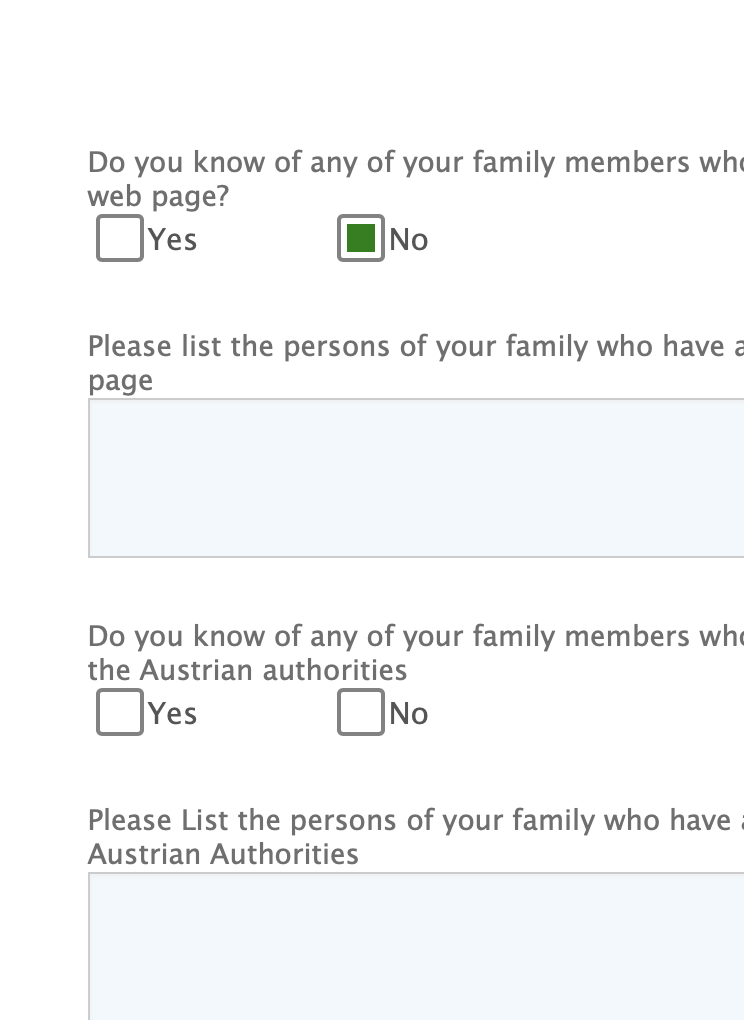Tick the Yes checkbox for the Austrian authorities question
This screenshot has width=744, height=1020.
point(120,713)
